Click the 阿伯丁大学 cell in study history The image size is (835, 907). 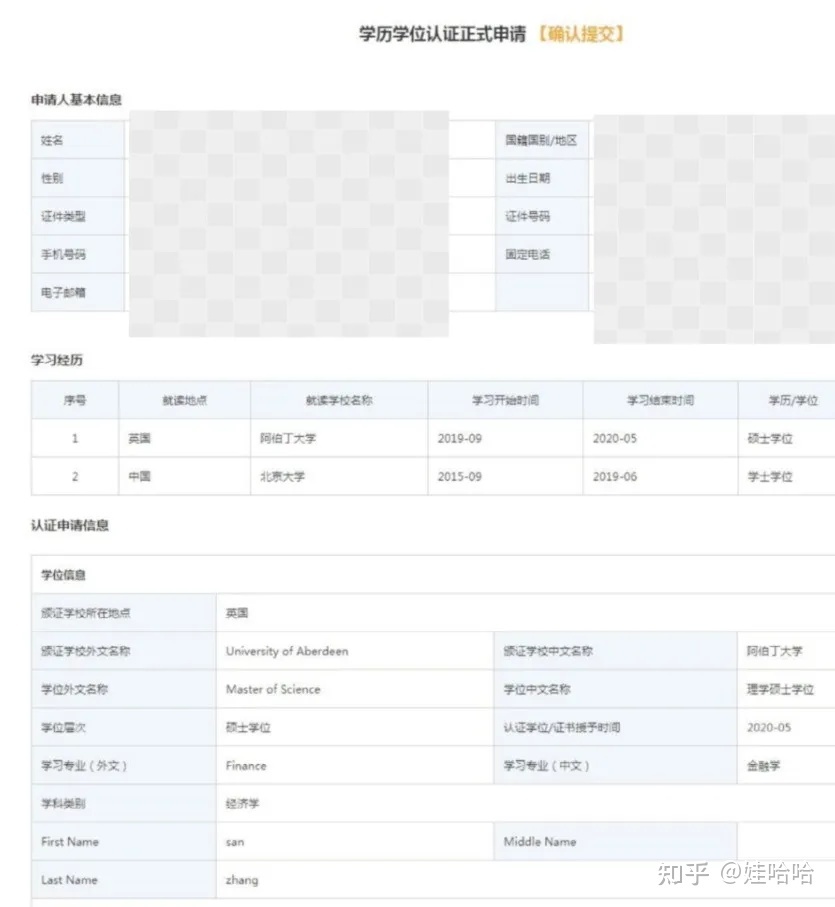click(x=339, y=438)
